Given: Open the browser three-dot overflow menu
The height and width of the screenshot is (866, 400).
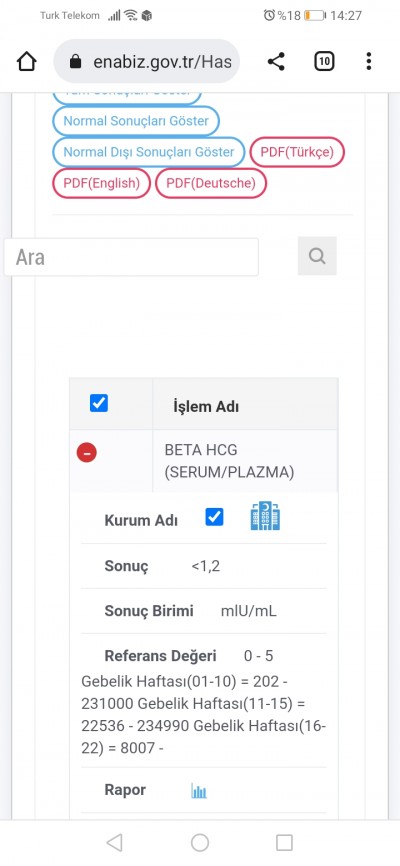Looking at the screenshot, I should (x=369, y=61).
